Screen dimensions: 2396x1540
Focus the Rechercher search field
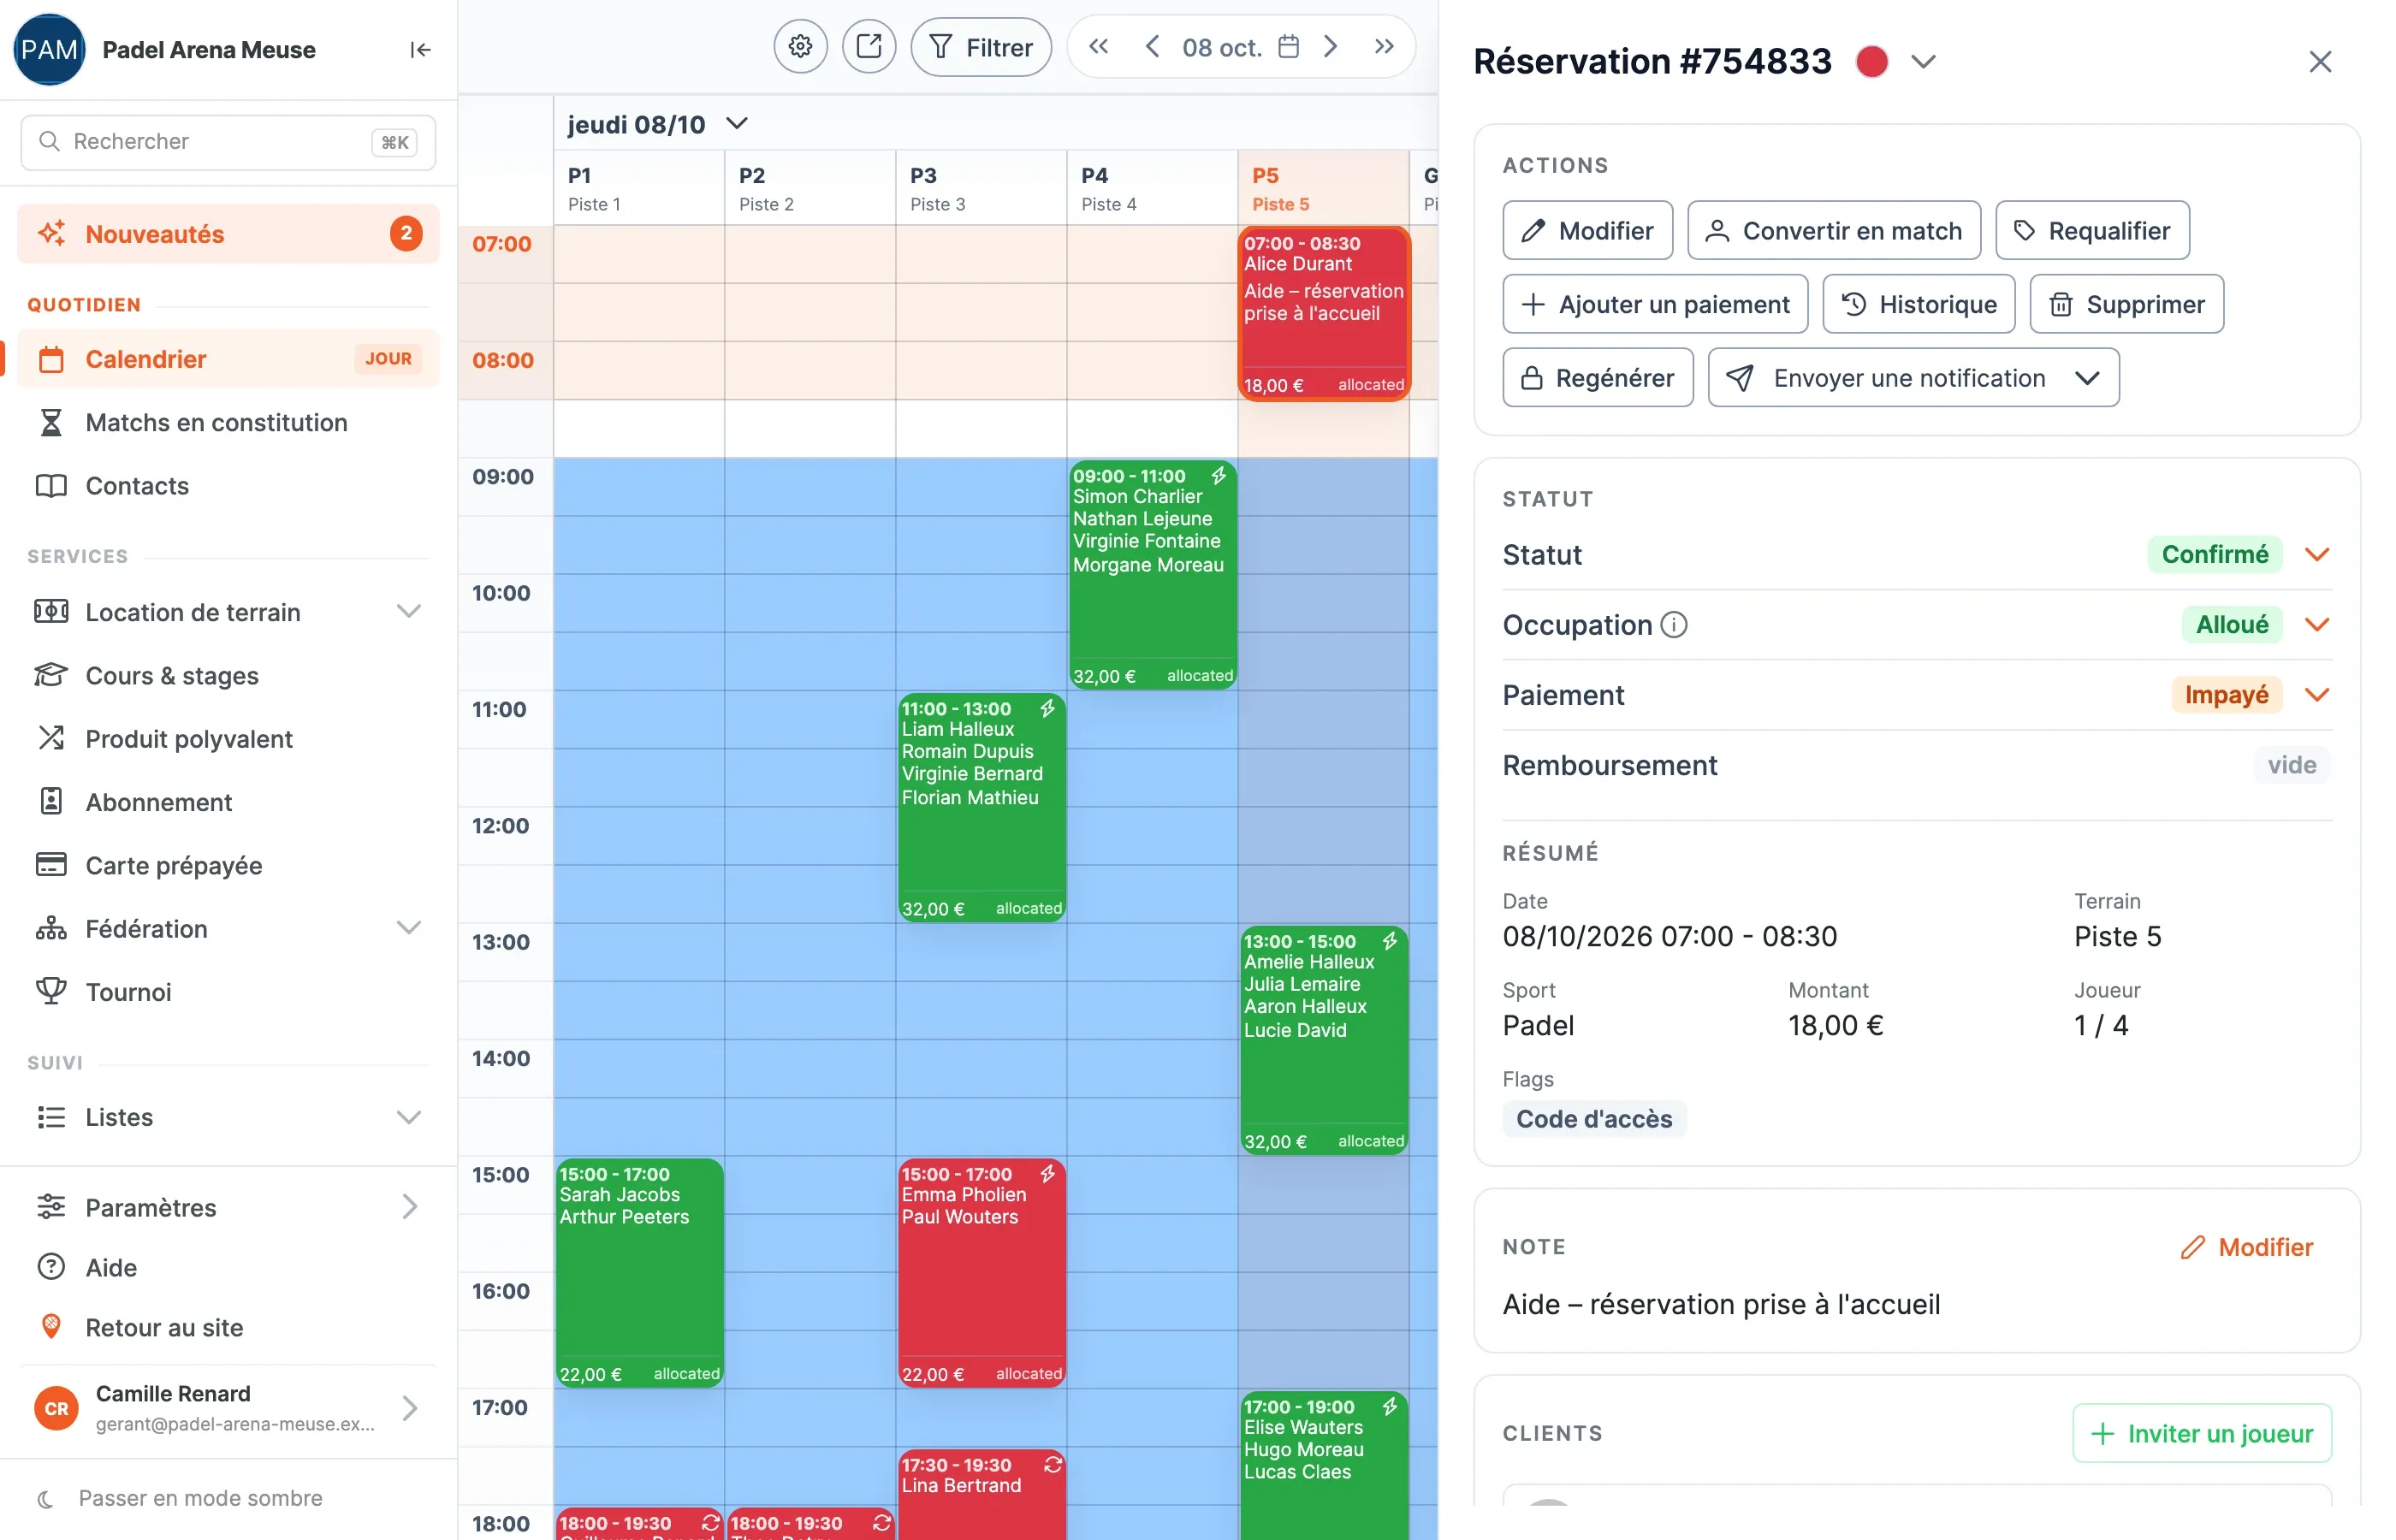pyautogui.click(x=228, y=142)
